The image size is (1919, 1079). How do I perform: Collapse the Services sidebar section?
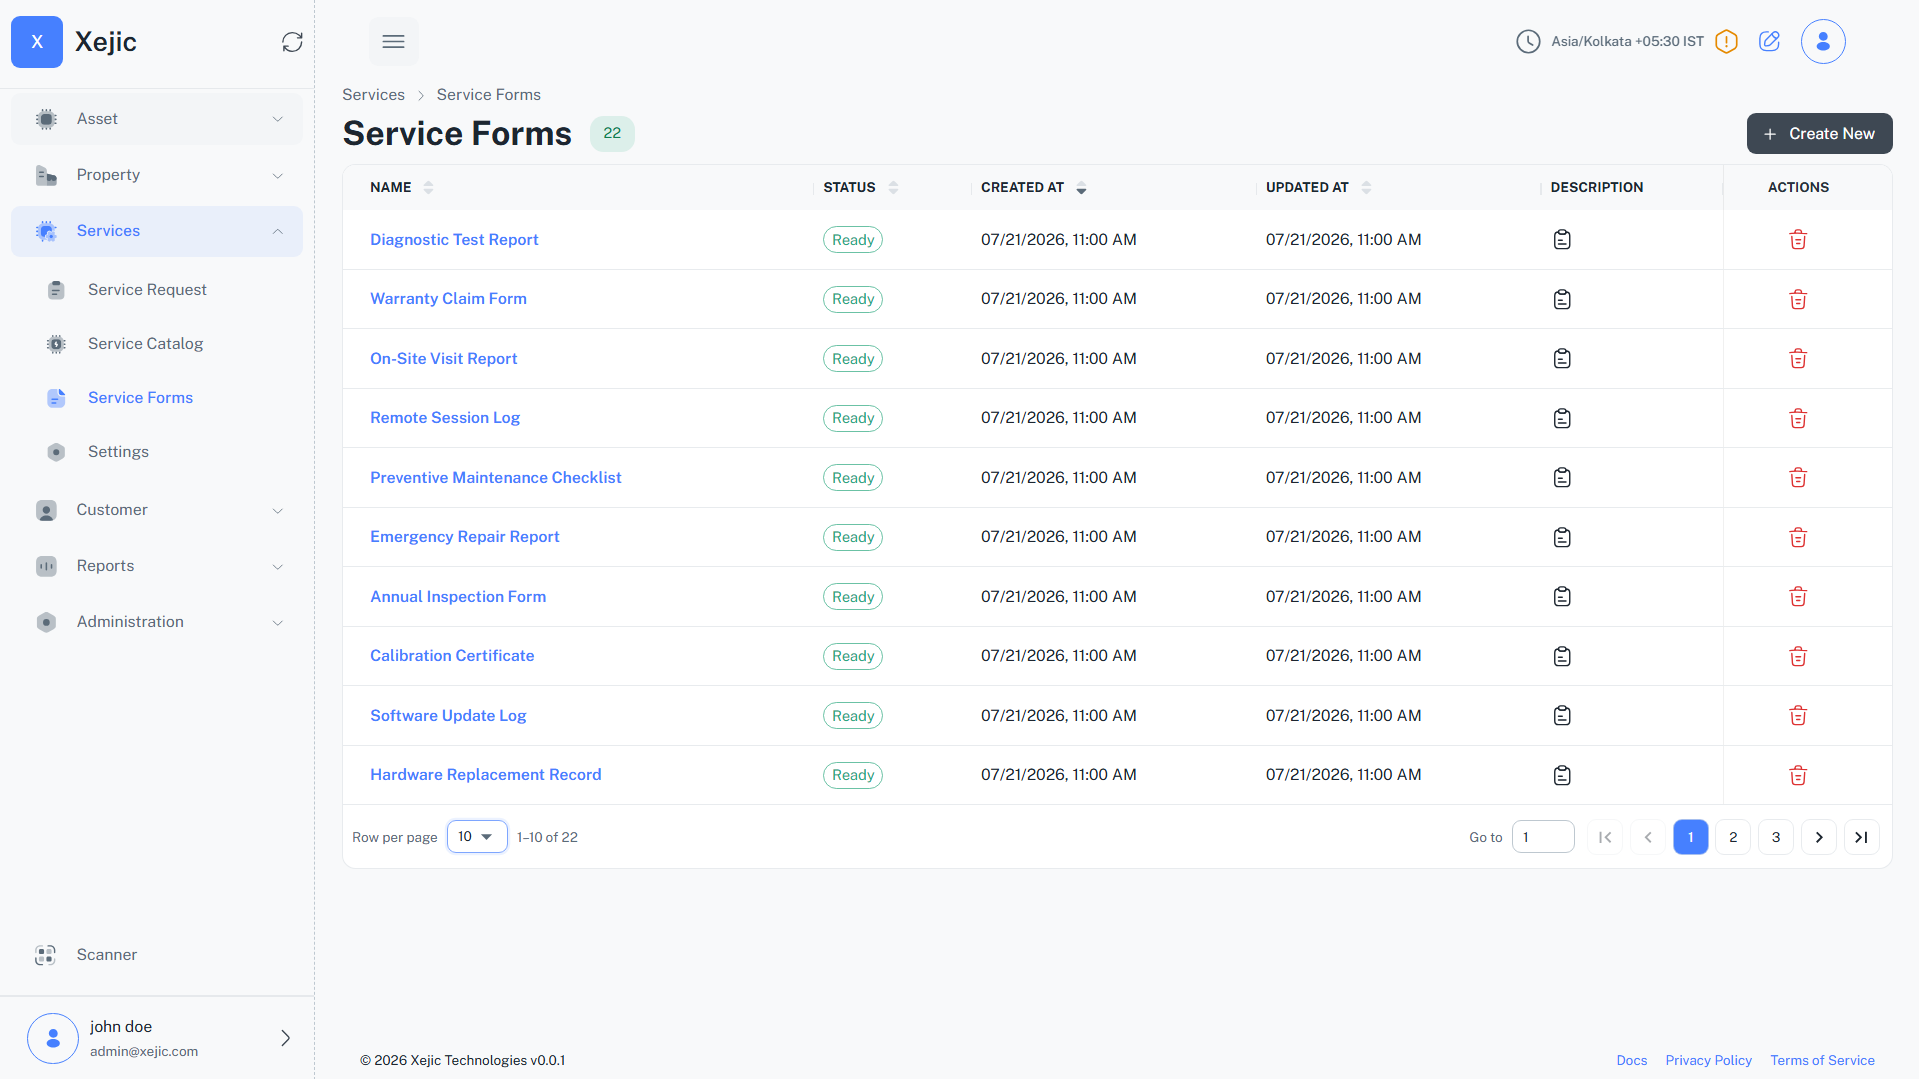click(x=157, y=231)
